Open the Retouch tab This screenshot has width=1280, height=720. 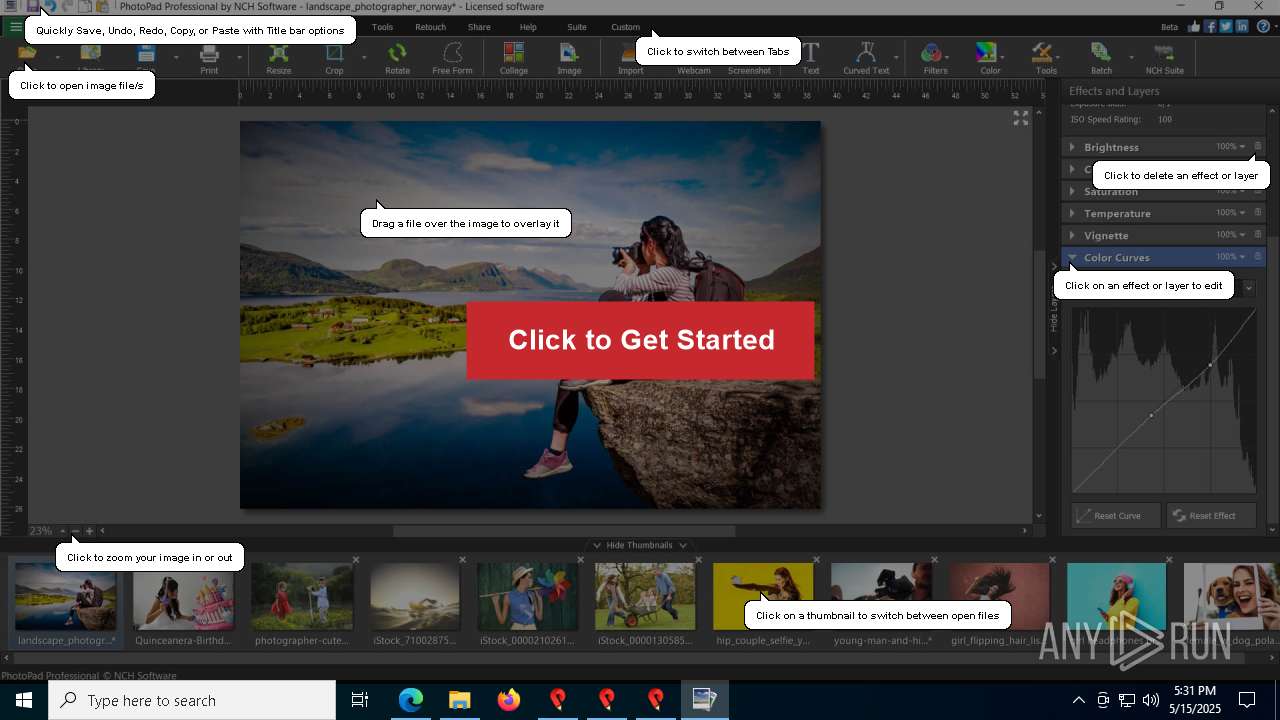431,27
